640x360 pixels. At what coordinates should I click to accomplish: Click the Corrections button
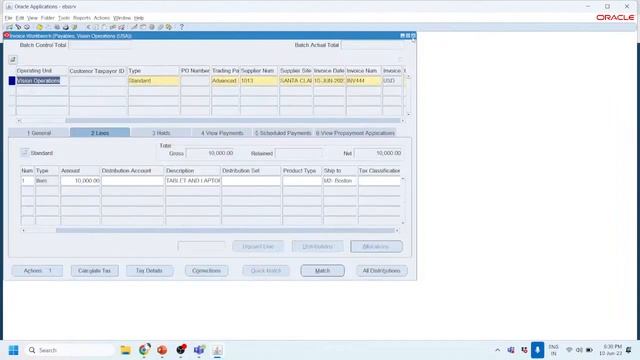click(x=206, y=271)
